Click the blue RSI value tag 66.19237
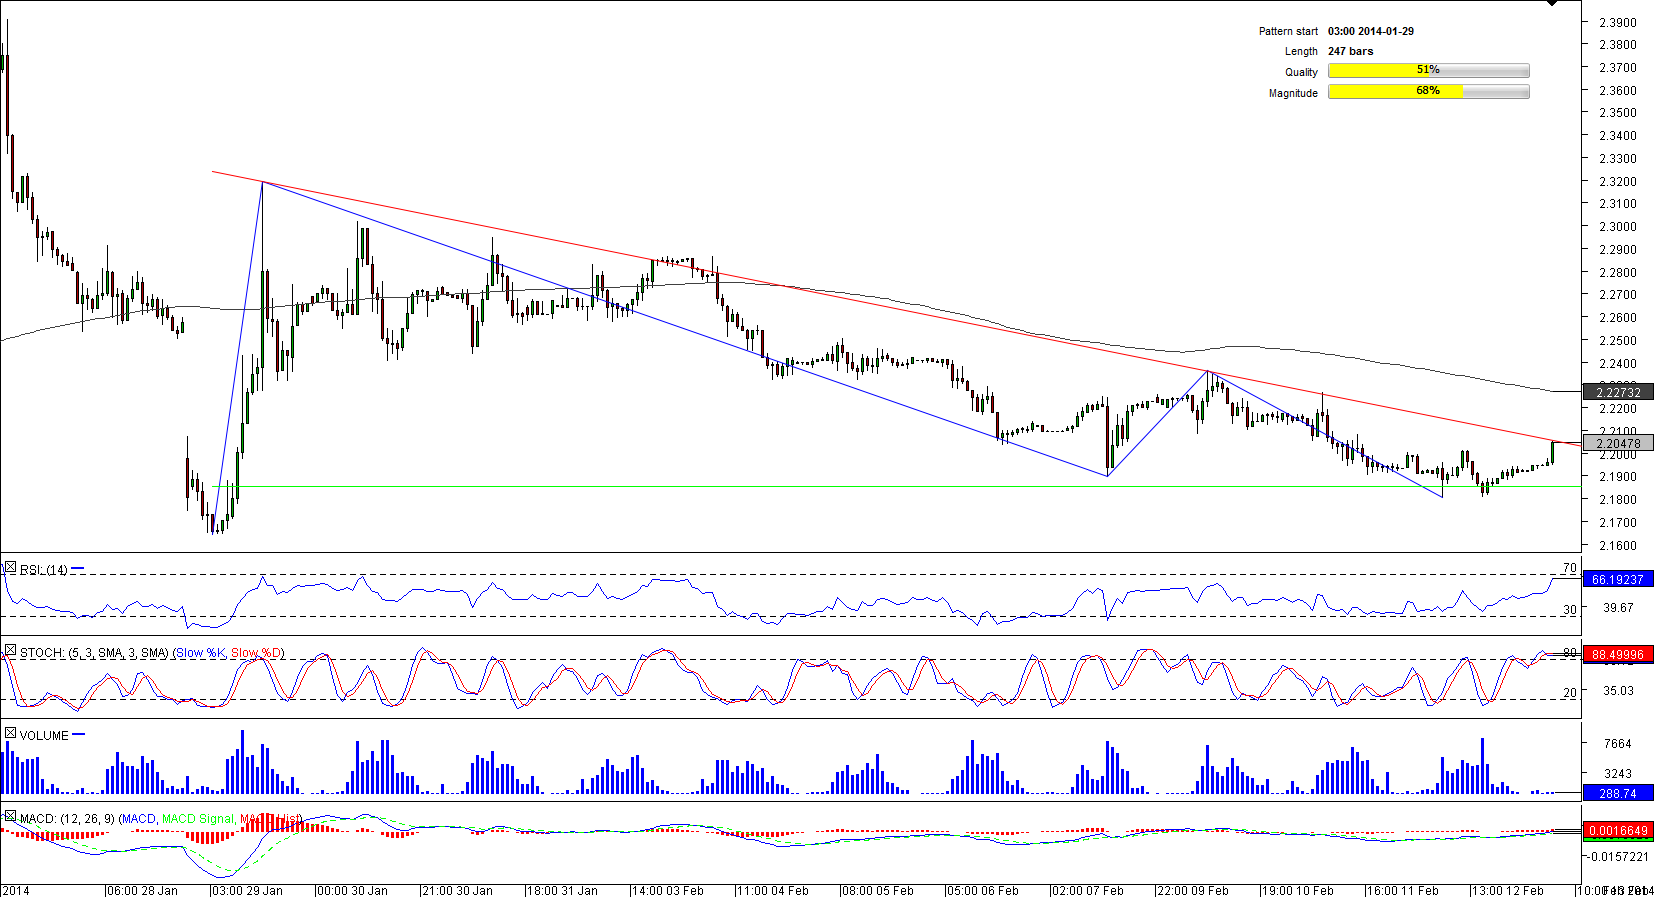Screen dimensions: 1655x897 [1617, 579]
